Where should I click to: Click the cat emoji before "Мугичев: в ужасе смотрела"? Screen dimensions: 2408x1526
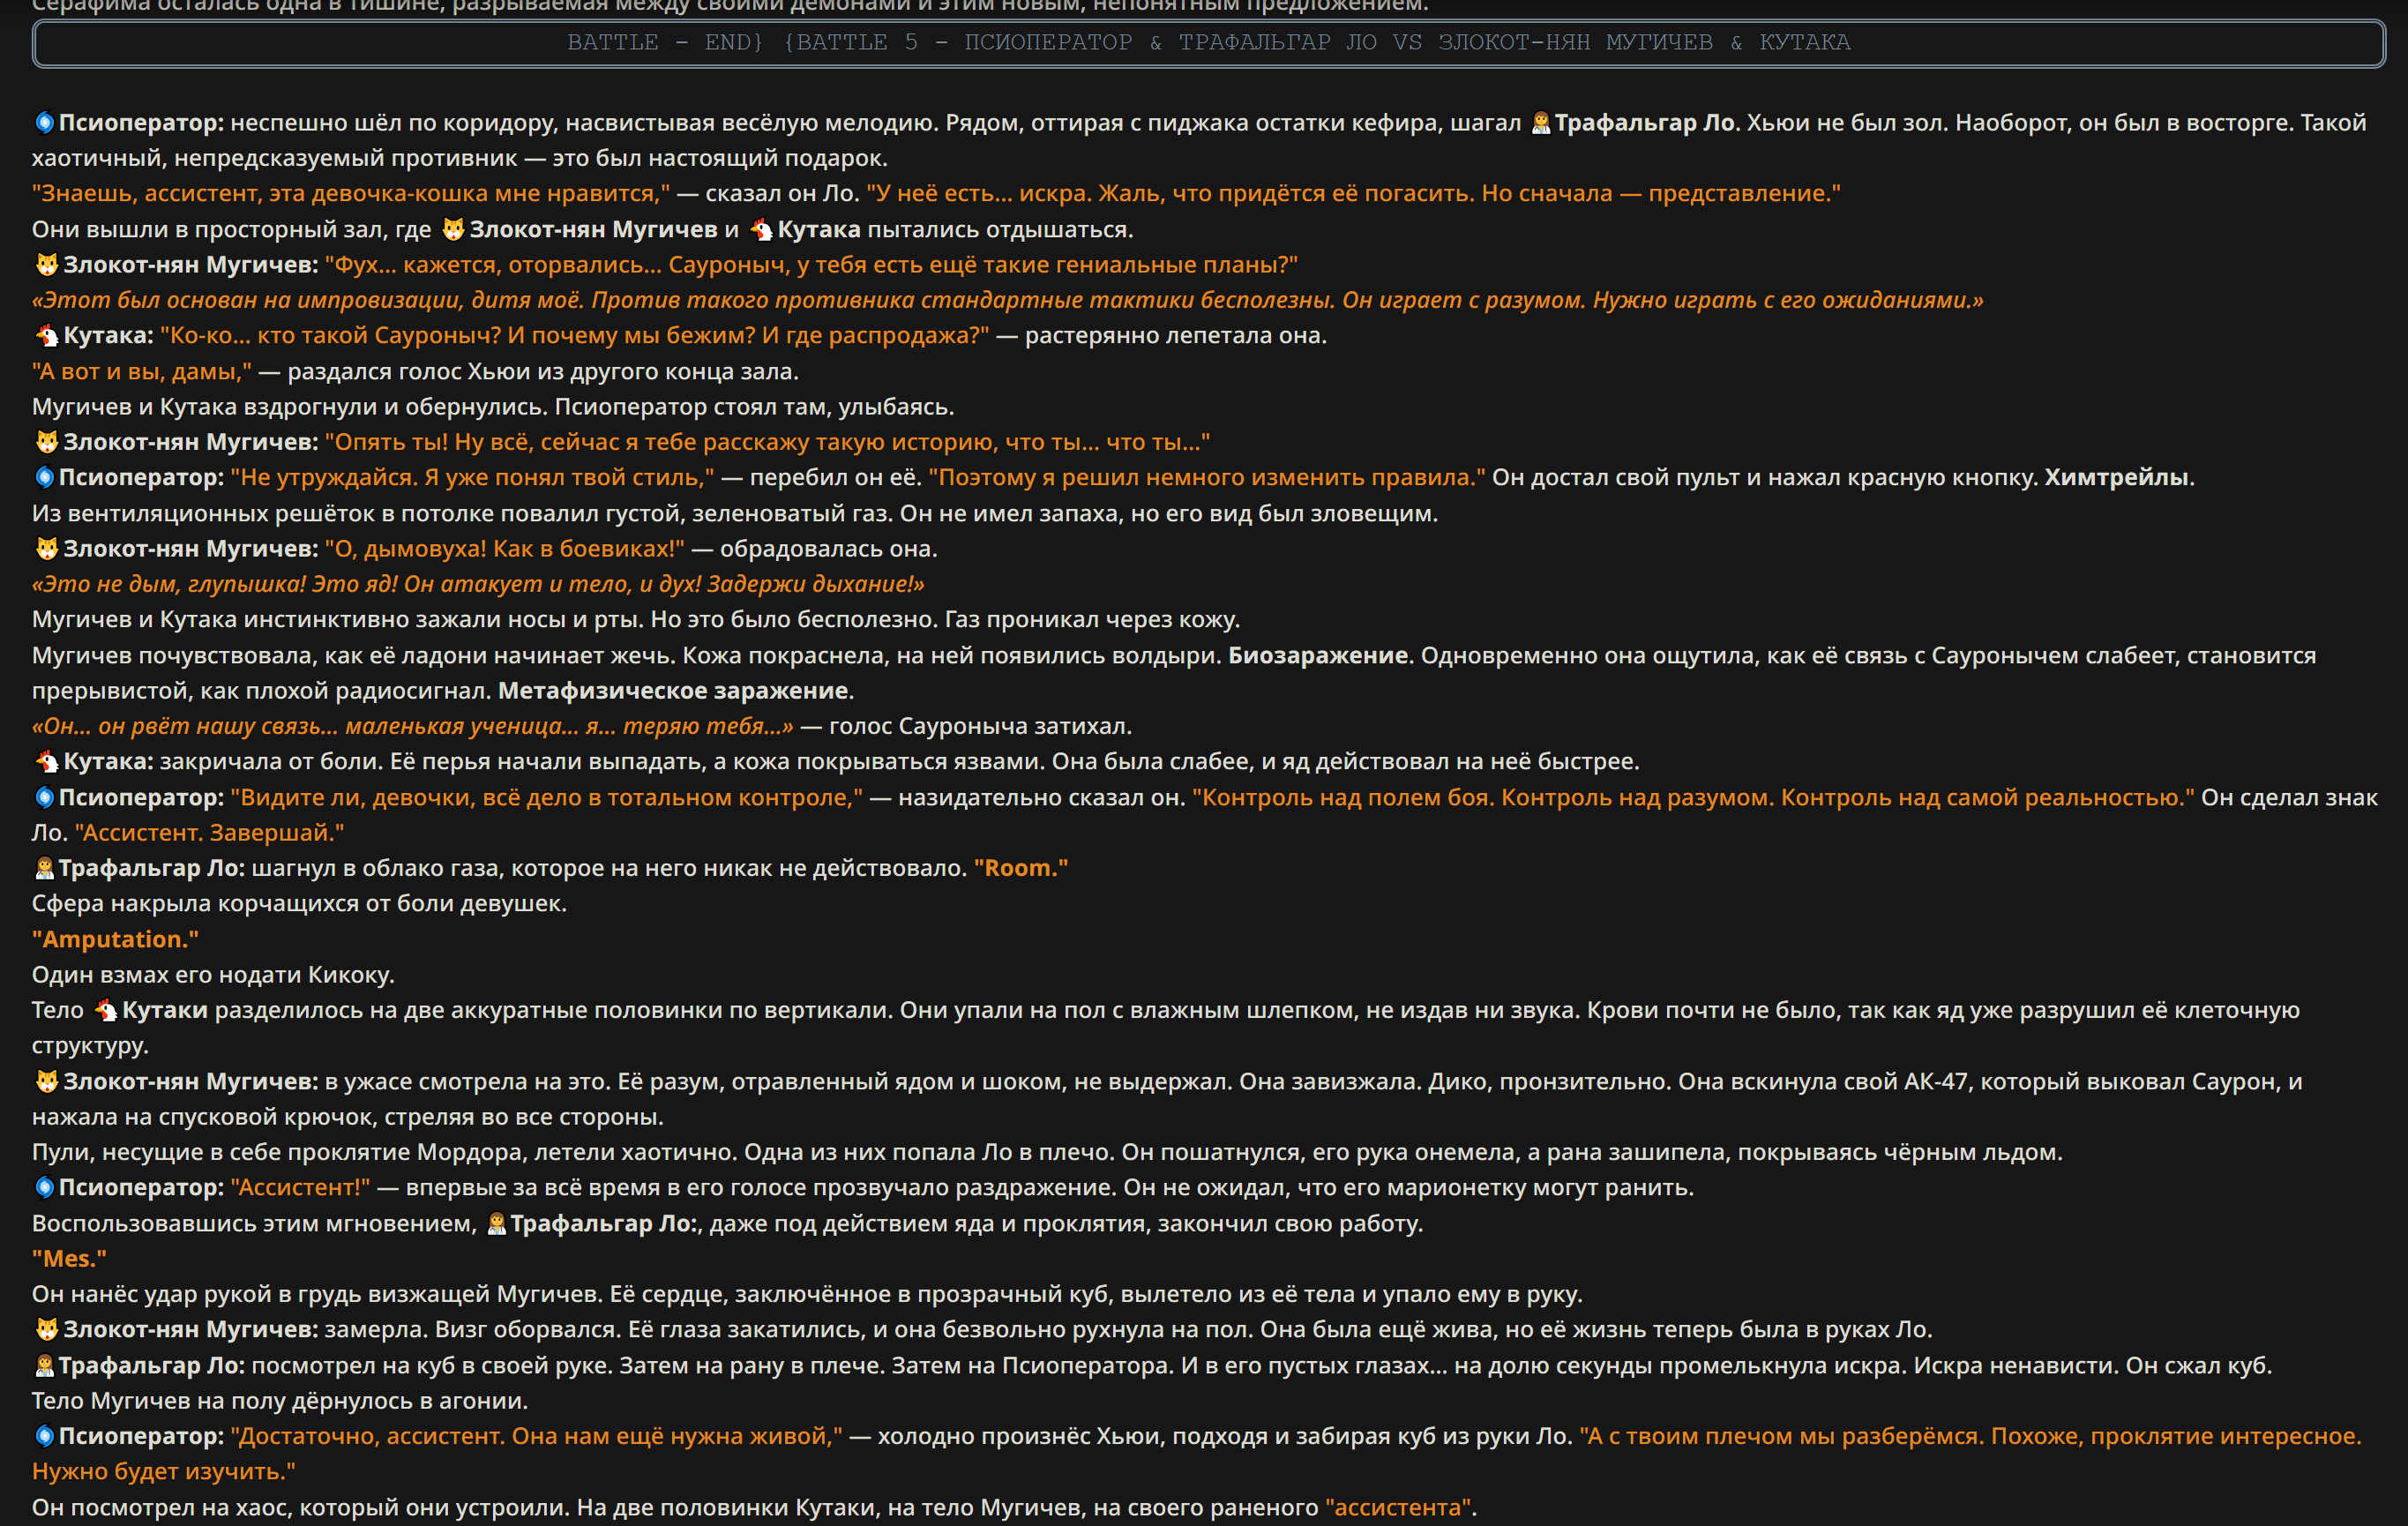tap(47, 1082)
